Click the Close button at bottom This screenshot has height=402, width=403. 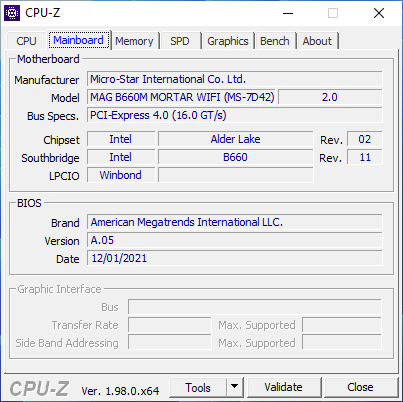pyautogui.click(x=361, y=387)
